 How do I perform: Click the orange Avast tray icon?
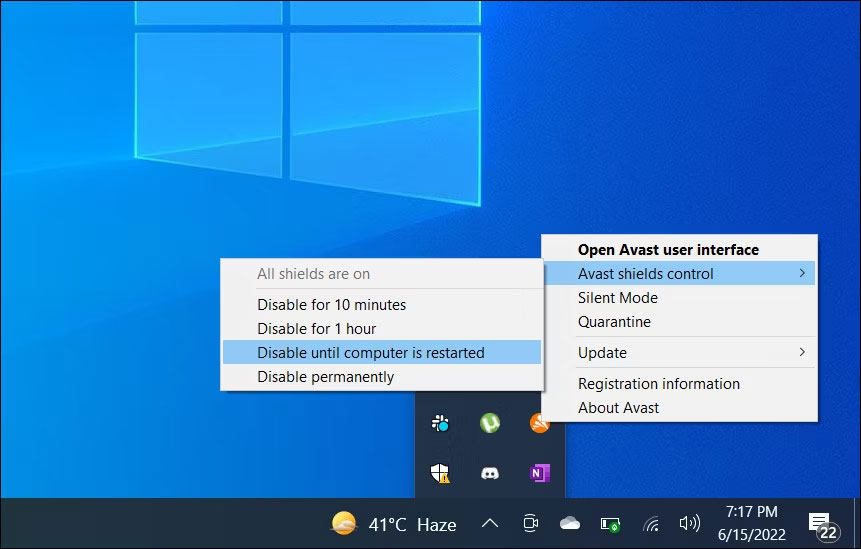(x=540, y=424)
